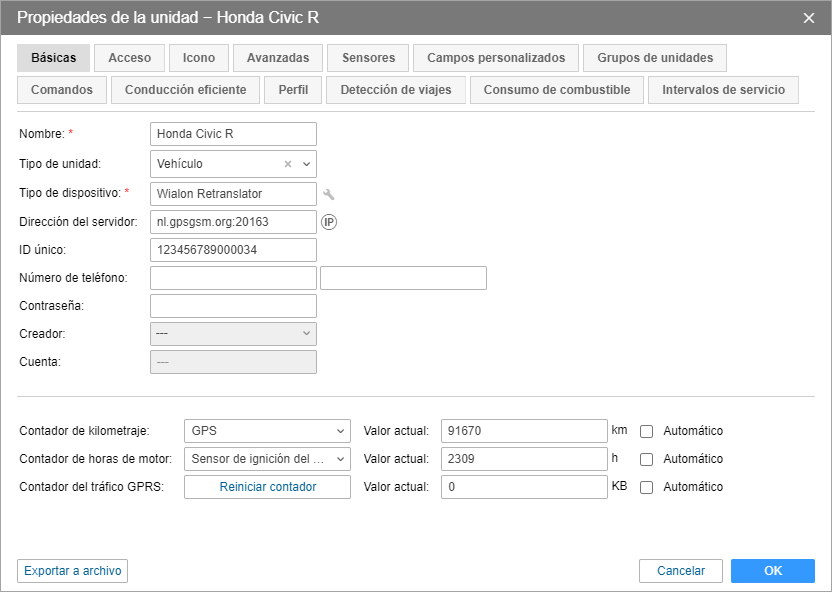Click the wrench icon beside device type
Screen dimensions: 832x592
click(x=328, y=193)
